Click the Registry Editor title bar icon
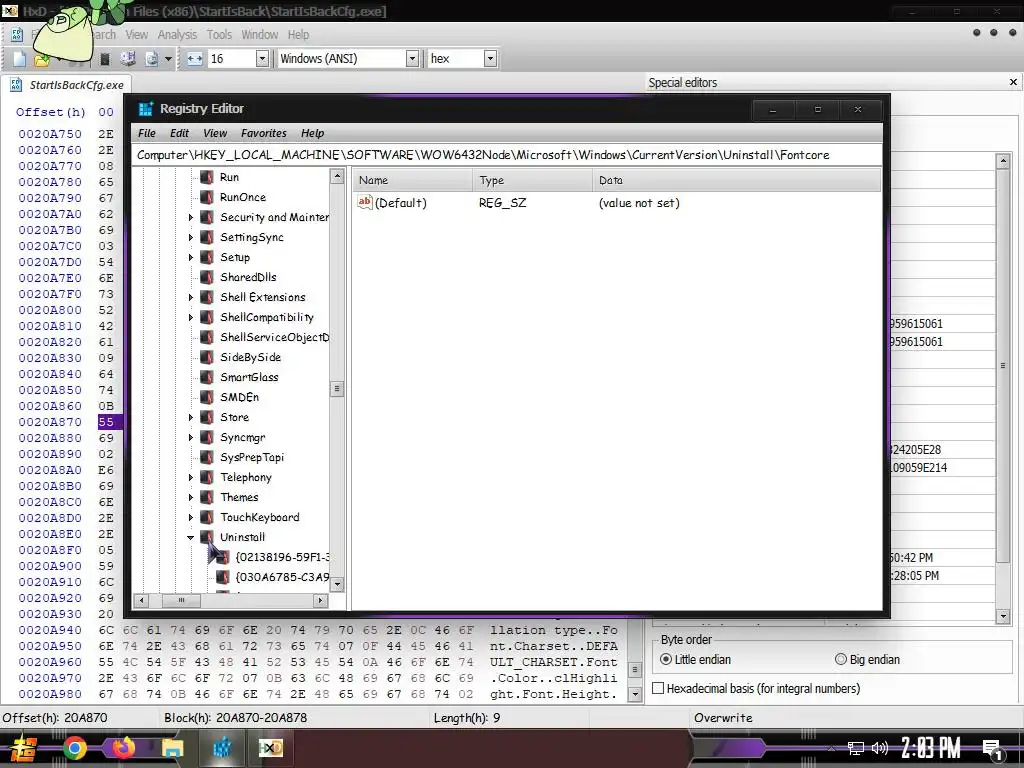 (146, 109)
